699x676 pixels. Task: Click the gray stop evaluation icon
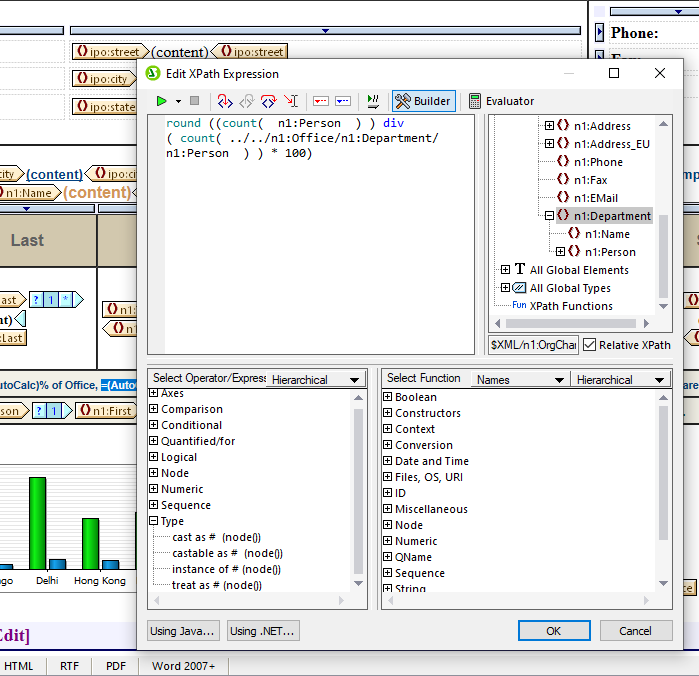tap(195, 101)
